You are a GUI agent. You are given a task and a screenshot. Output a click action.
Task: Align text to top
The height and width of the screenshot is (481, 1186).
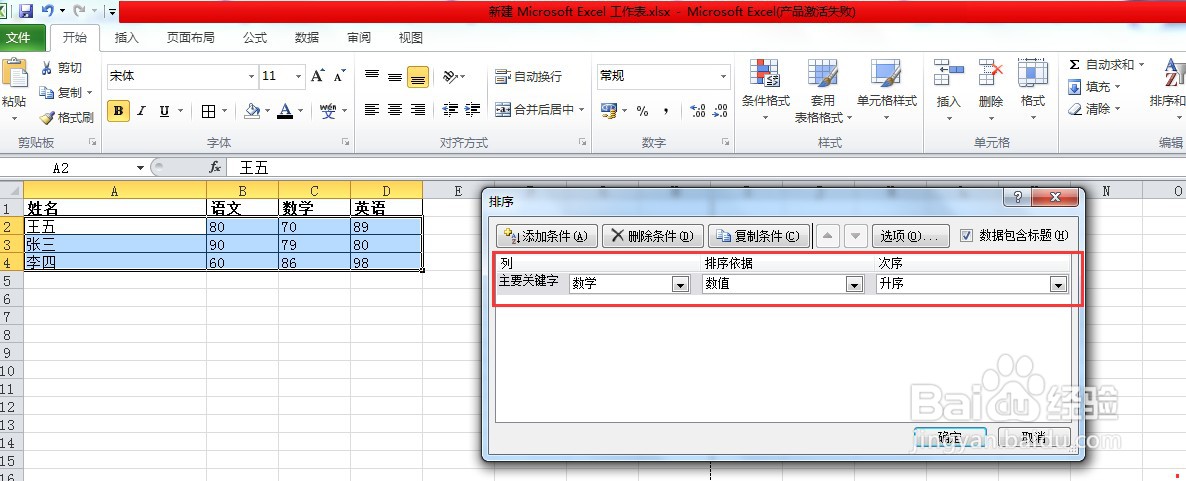coord(371,76)
